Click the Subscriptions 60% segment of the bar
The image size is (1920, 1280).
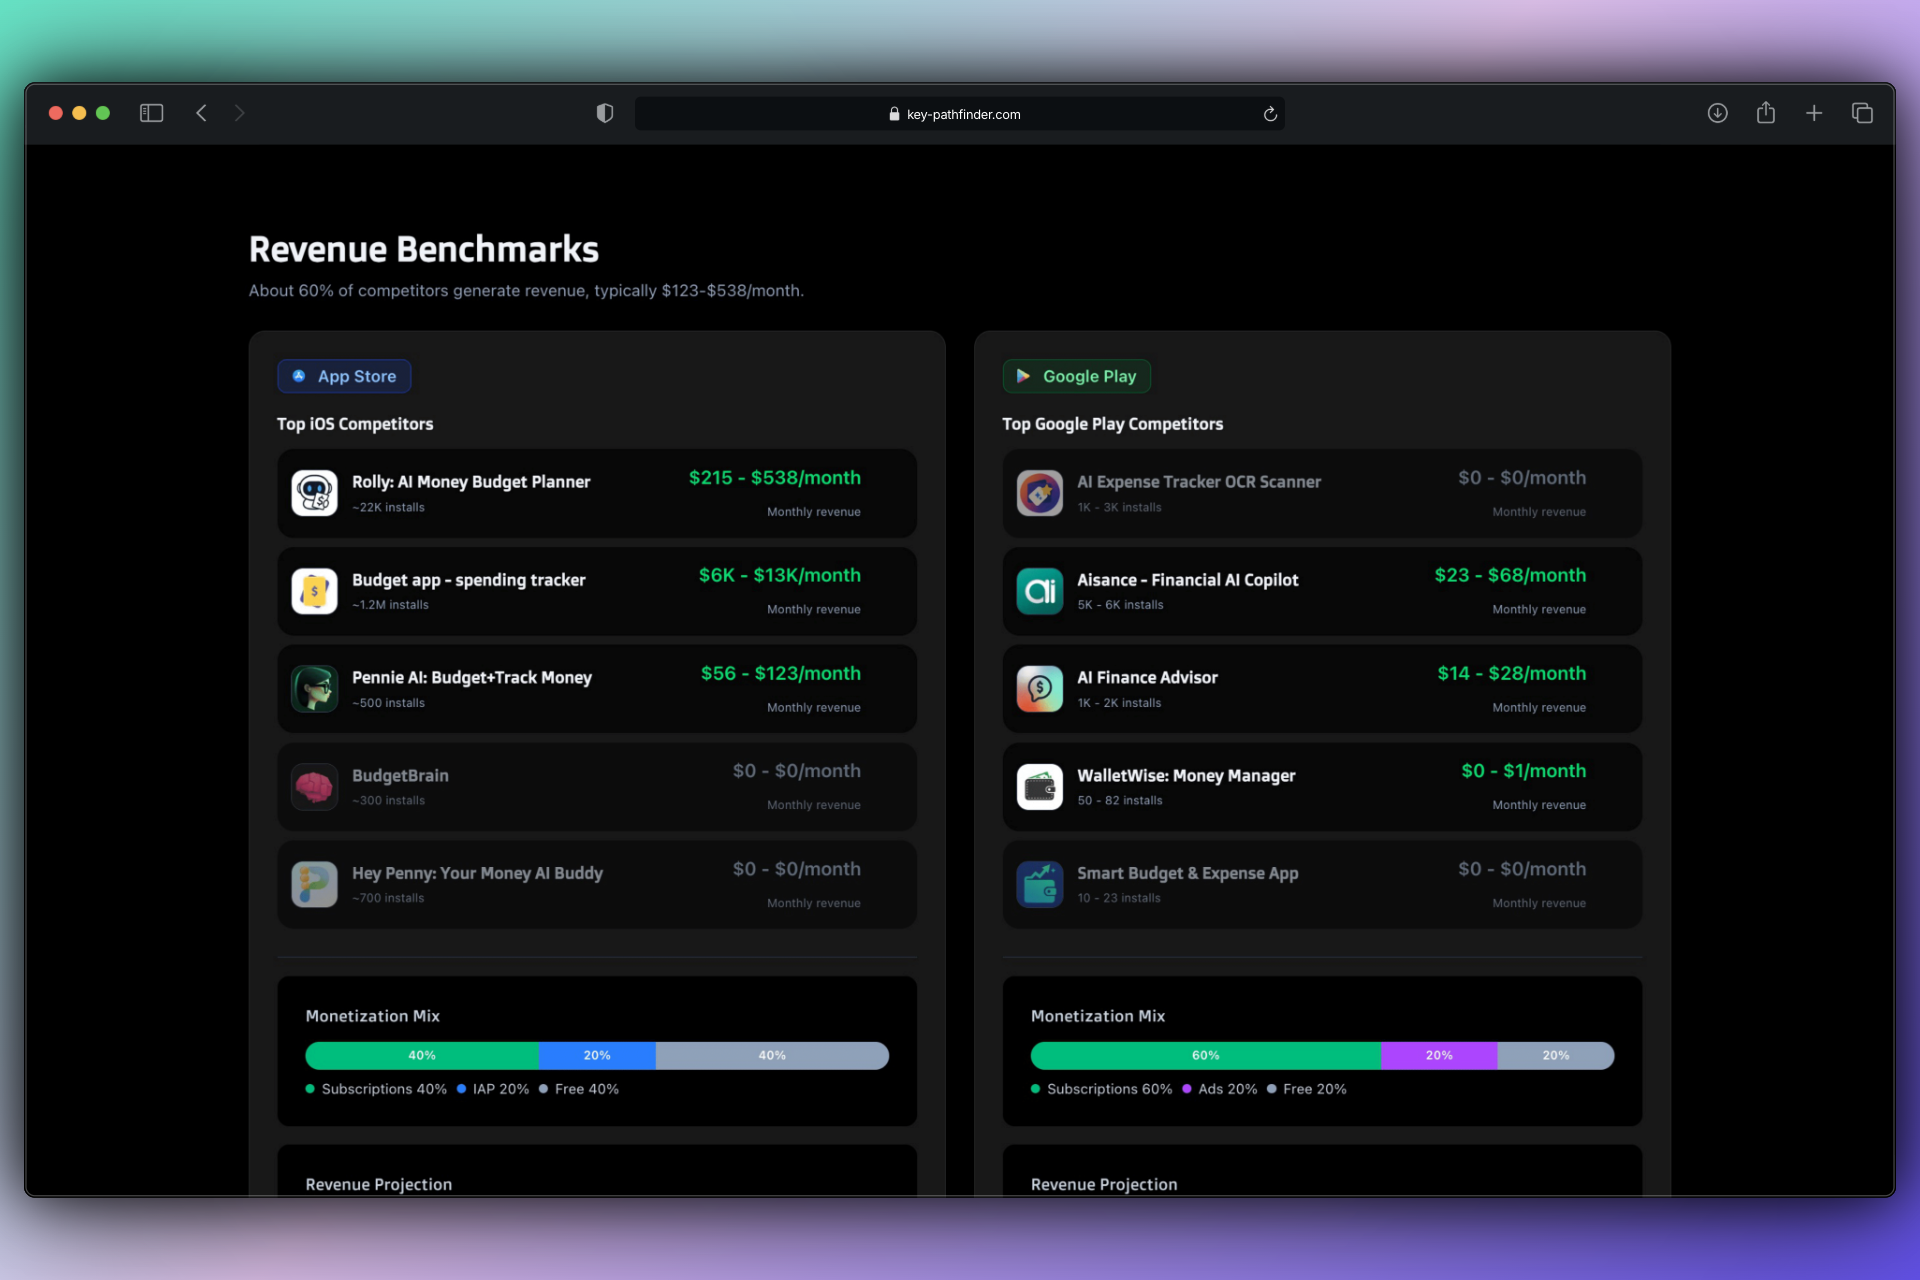coord(1205,1055)
